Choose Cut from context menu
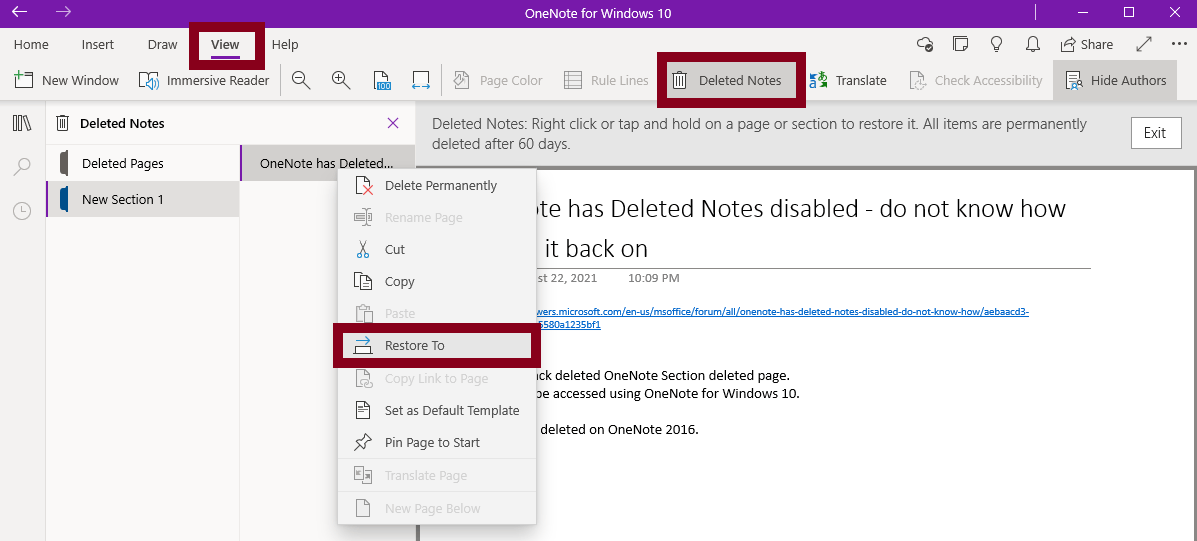The image size is (1197, 541). coord(437,250)
